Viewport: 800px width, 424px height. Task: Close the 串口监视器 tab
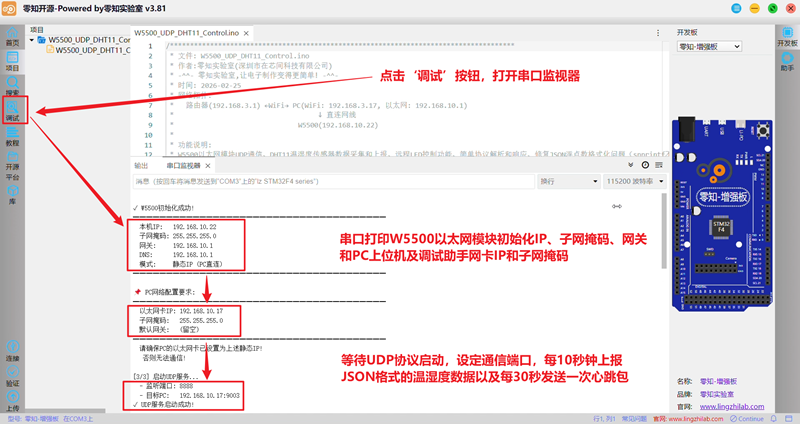[x=208, y=165]
